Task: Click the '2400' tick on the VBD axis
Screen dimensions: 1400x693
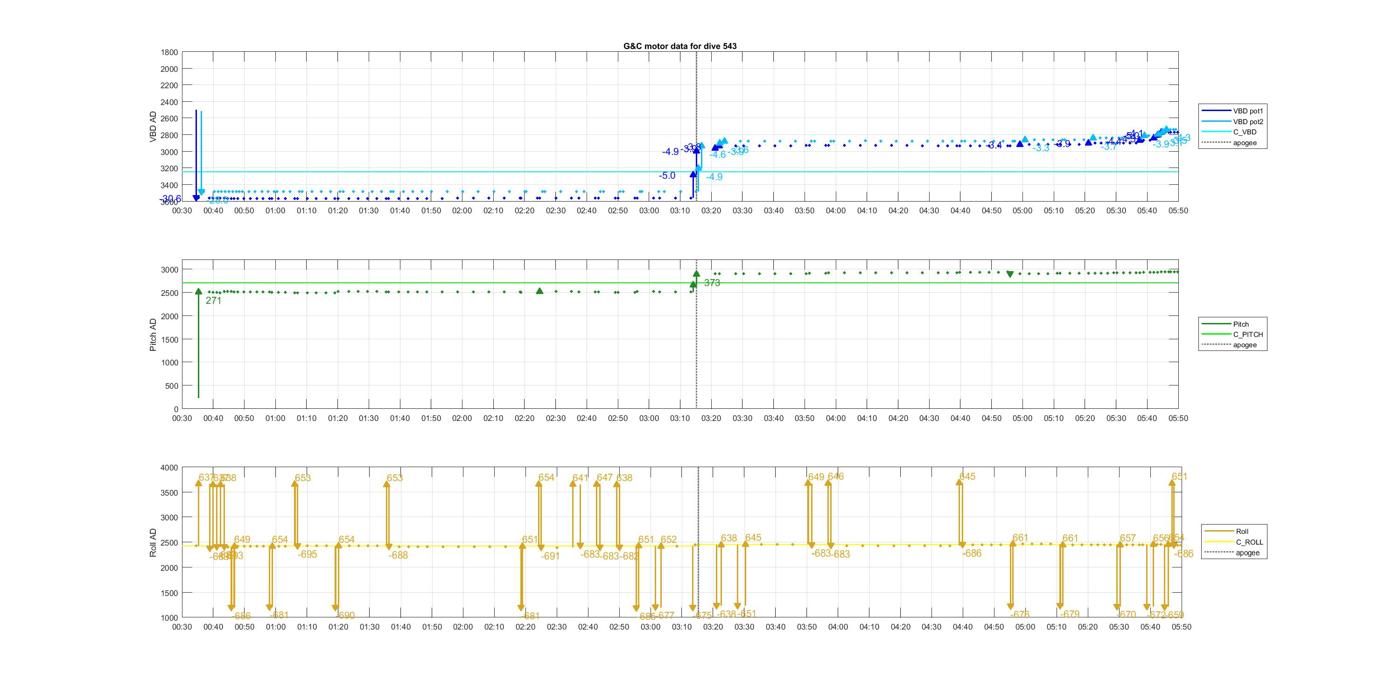Action: tap(169, 102)
